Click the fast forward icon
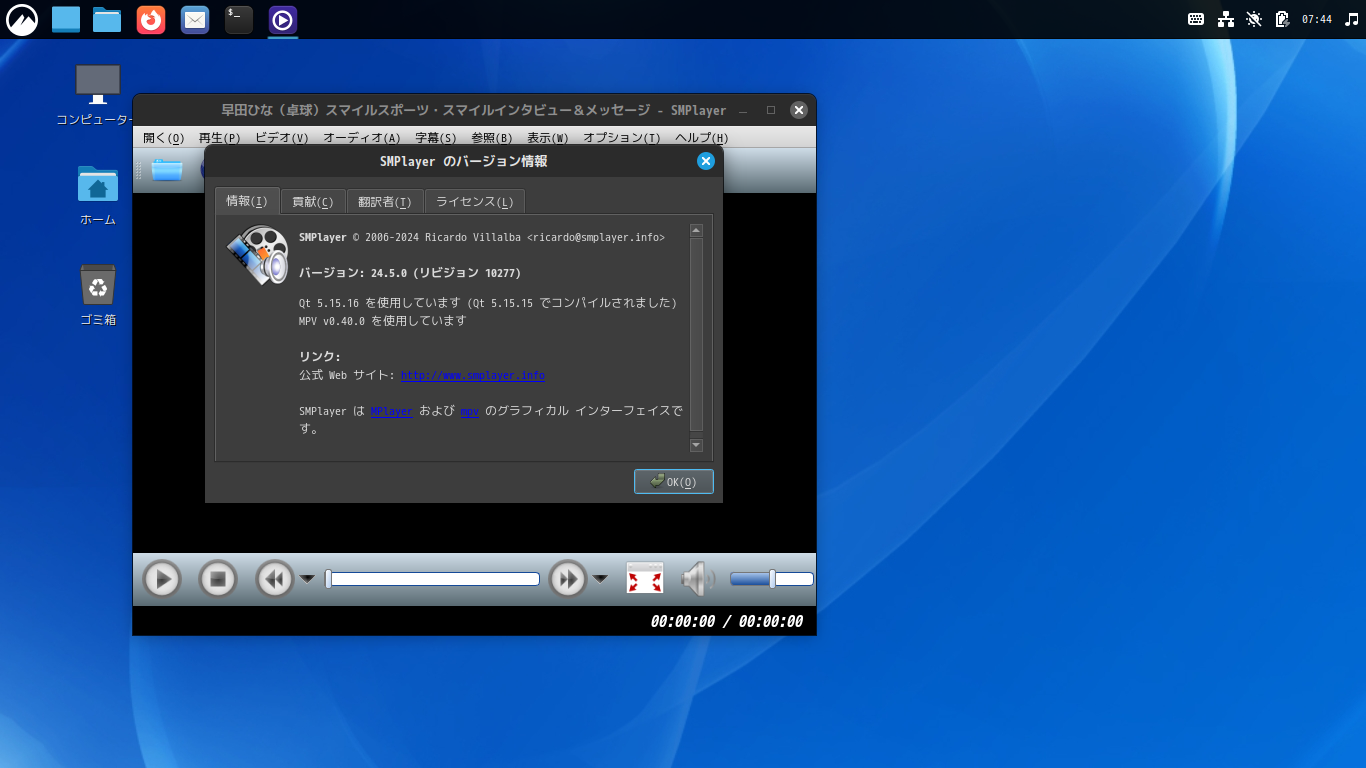This screenshot has height=768, width=1366. click(x=567, y=578)
